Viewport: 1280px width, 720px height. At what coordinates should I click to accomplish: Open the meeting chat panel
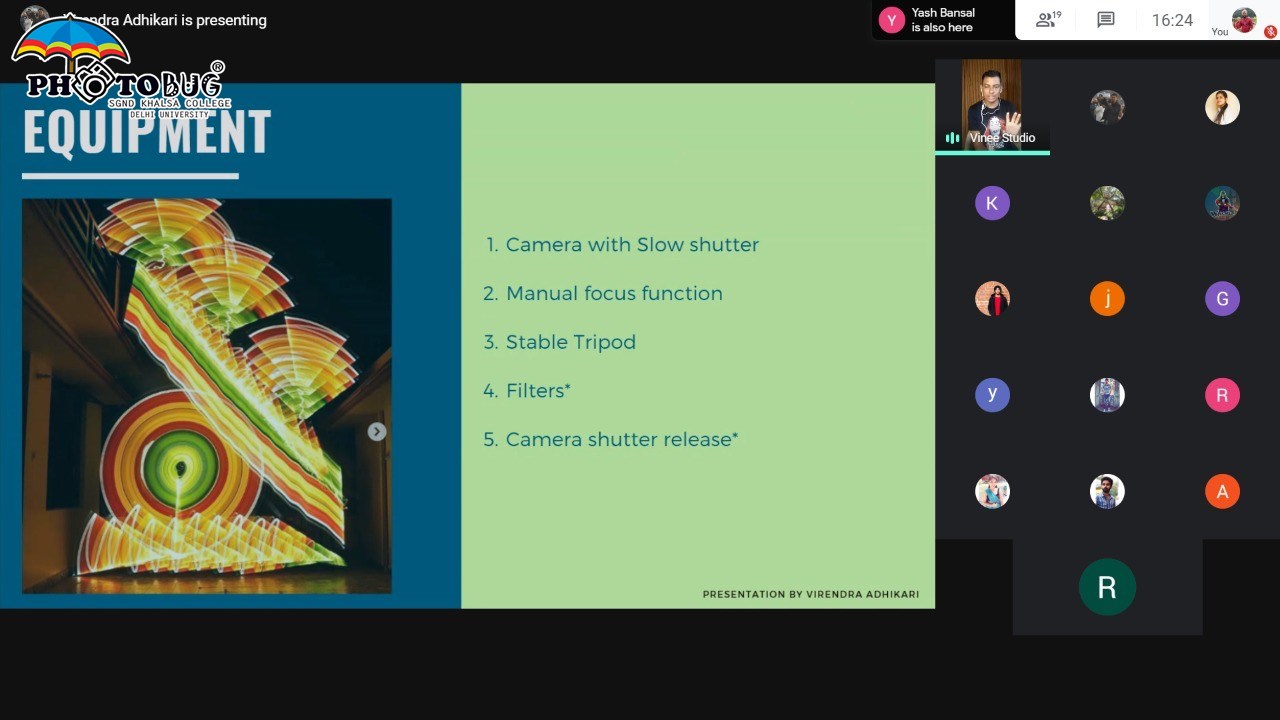tap(1105, 20)
